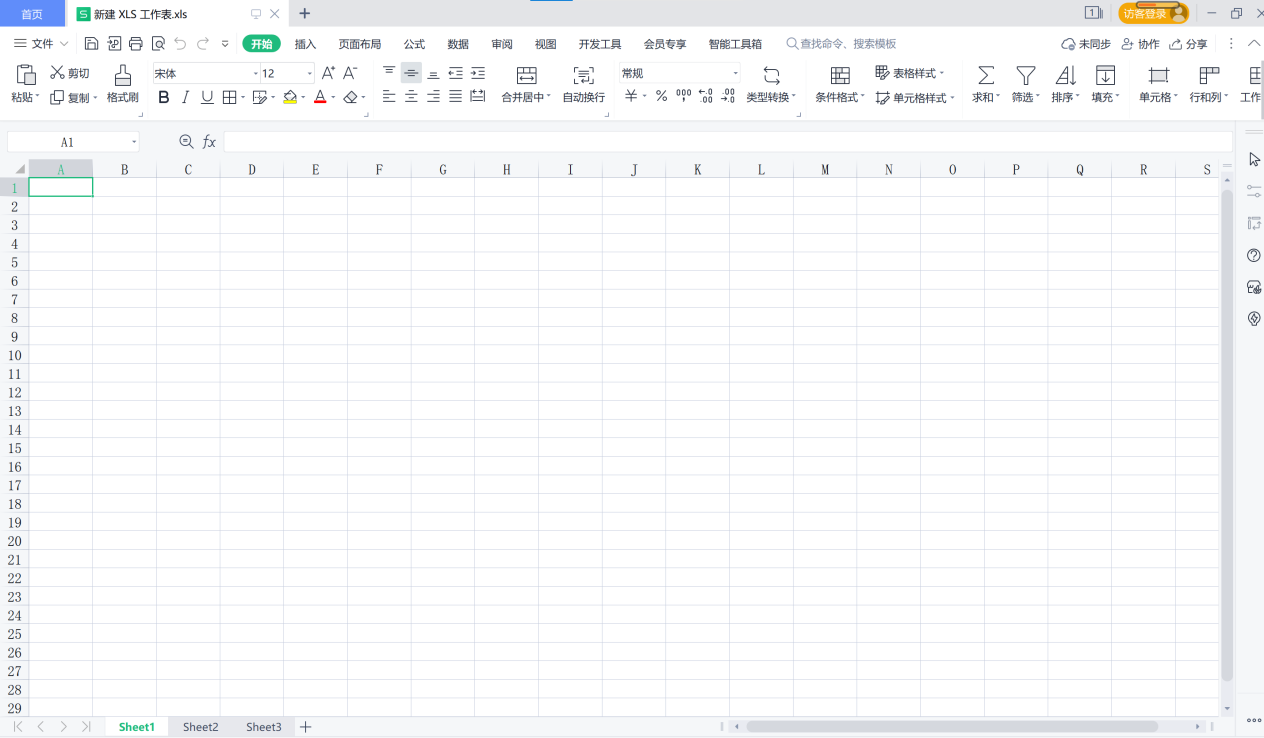Click the Filter (筛选) funnel icon
Viewport: 1264px width, 738px height.
1025,76
